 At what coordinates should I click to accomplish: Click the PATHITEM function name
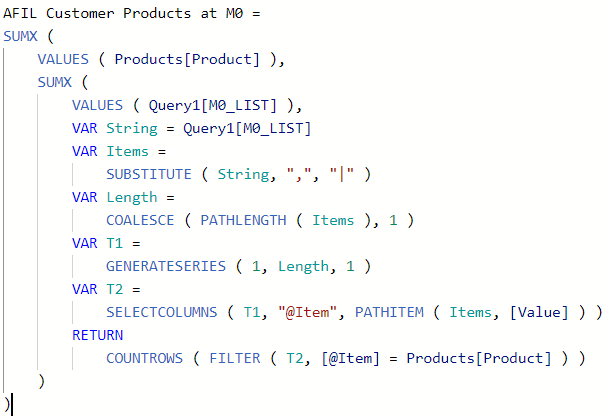pyautogui.click(x=389, y=313)
